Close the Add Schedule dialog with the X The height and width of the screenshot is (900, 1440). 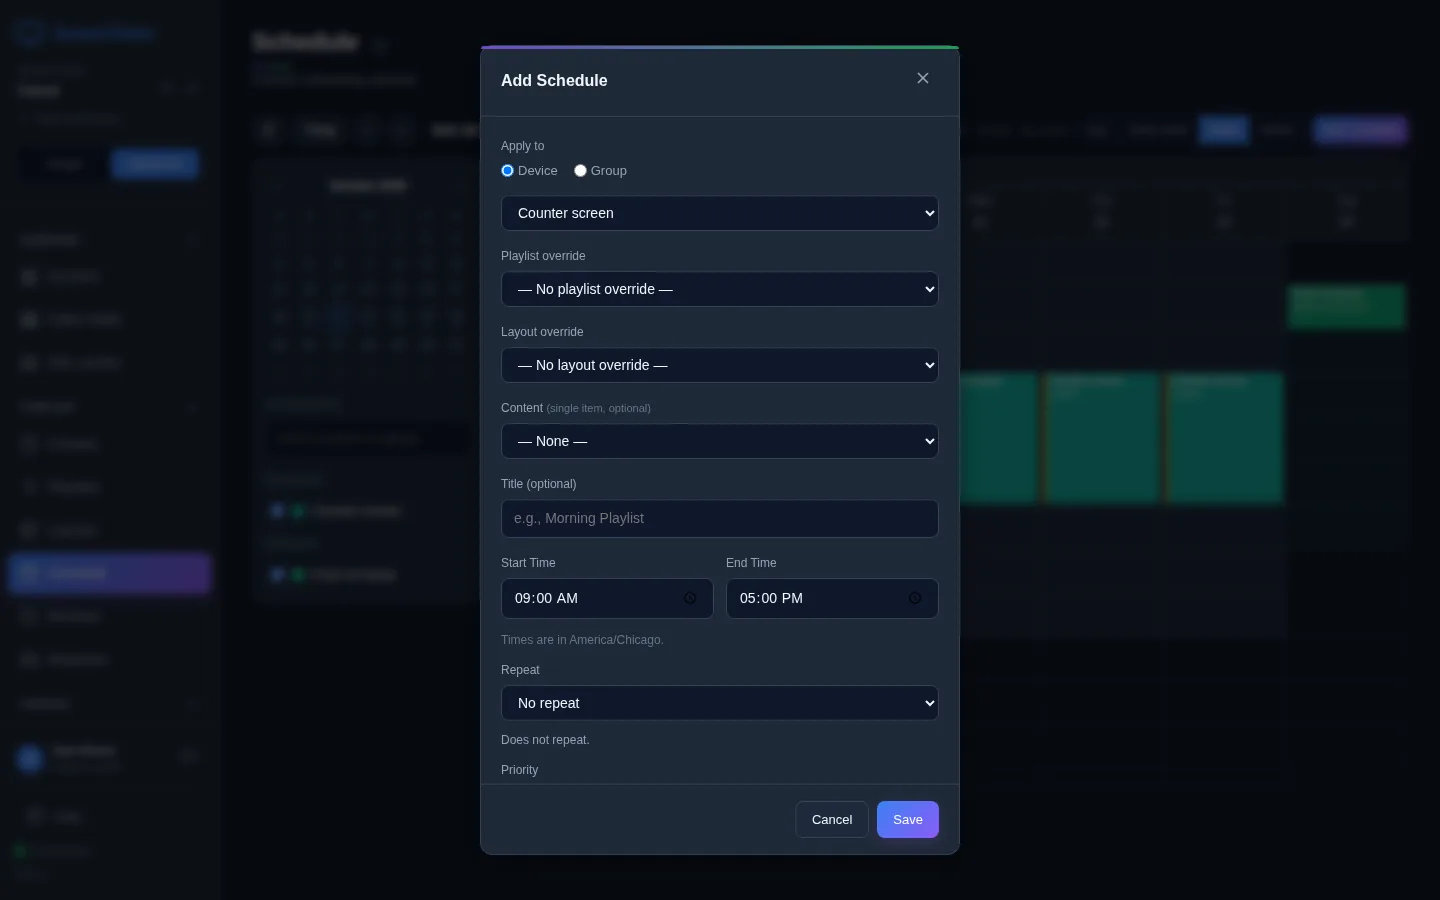(x=923, y=78)
